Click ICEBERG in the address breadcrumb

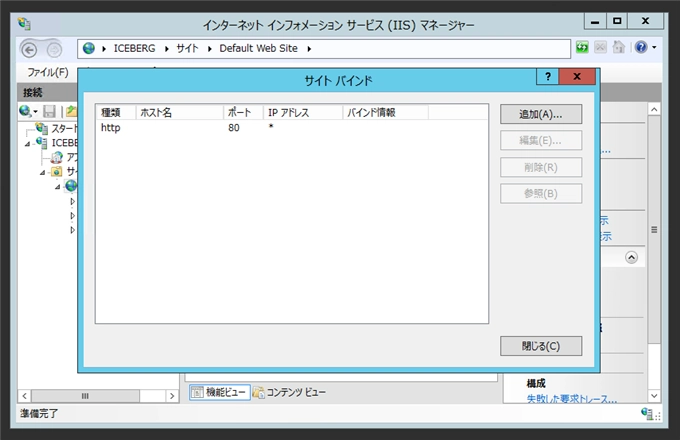click(x=134, y=49)
